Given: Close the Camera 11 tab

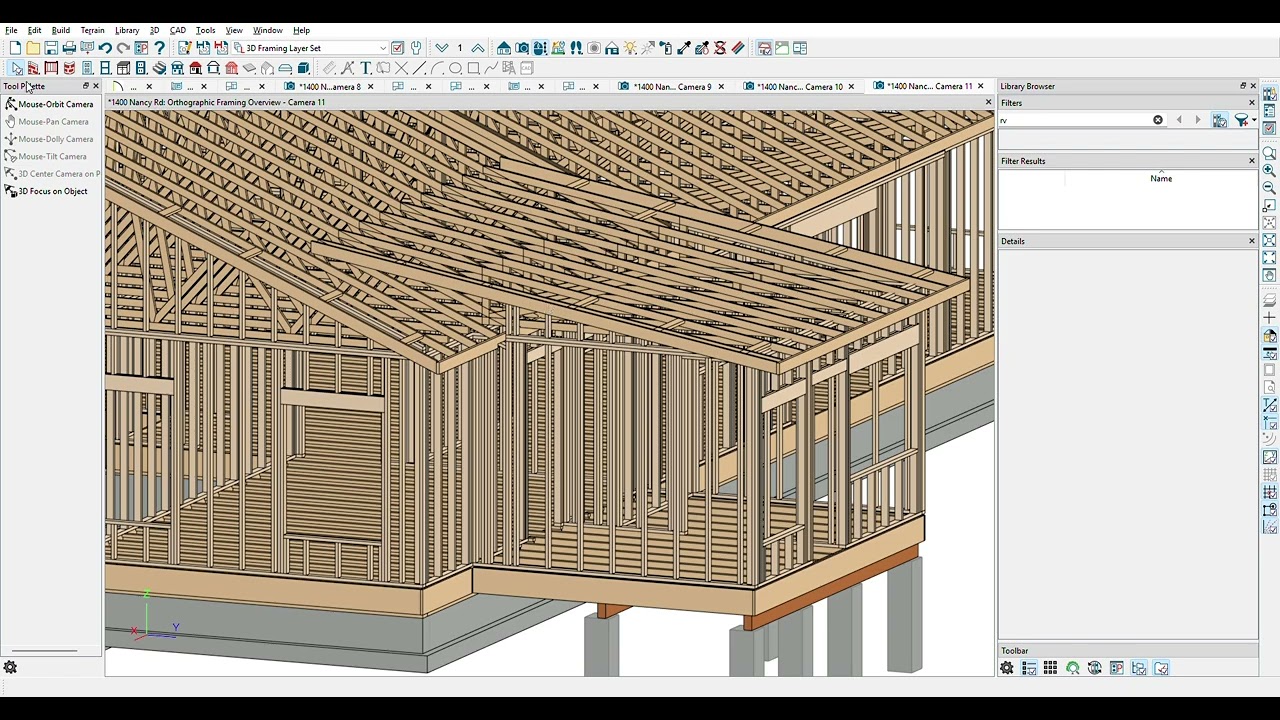Looking at the screenshot, I should coord(980,86).
